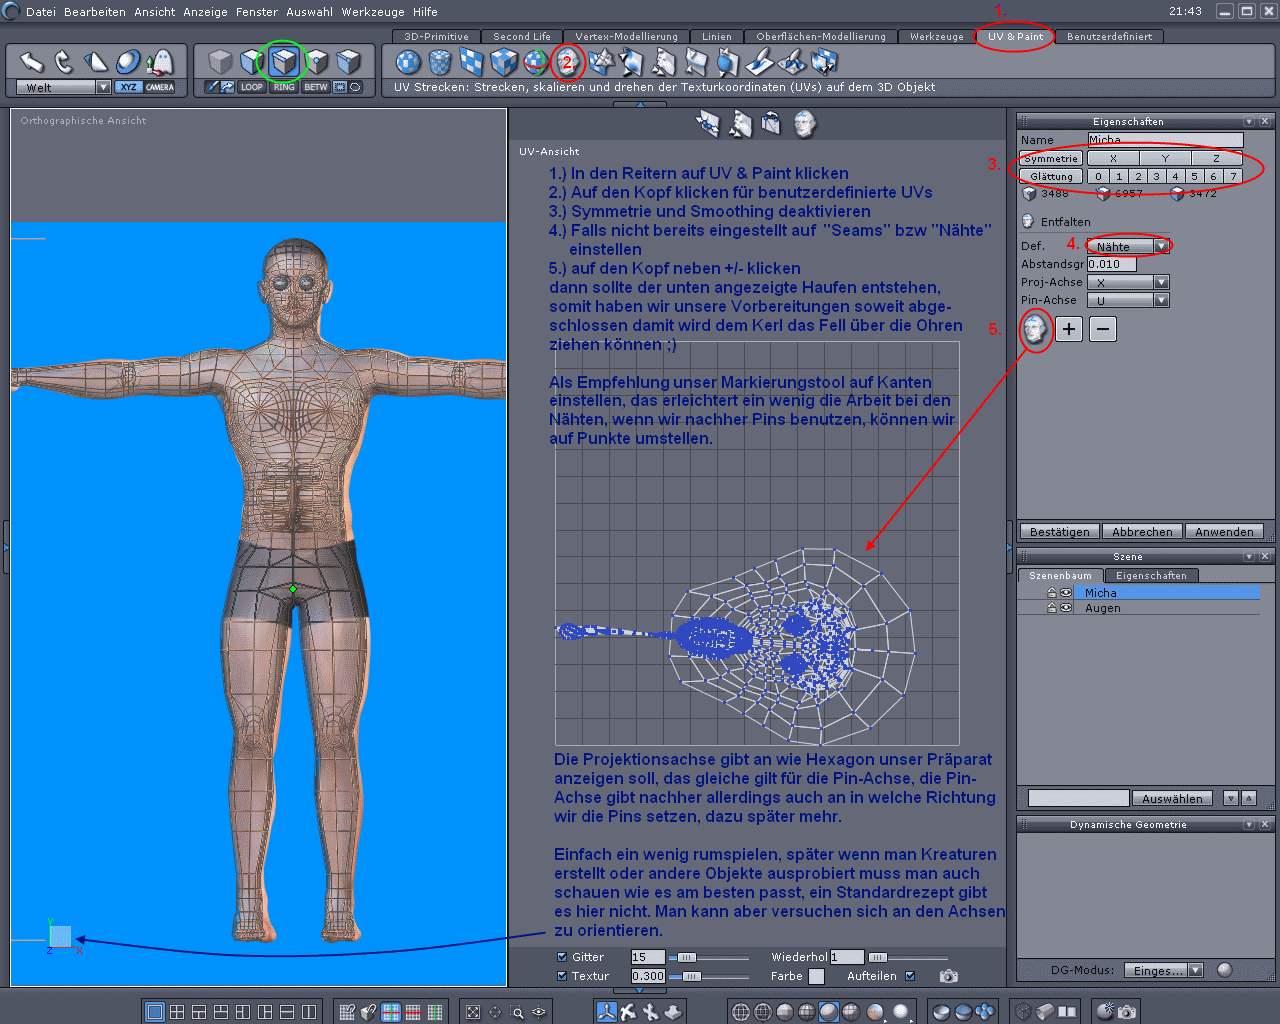1280x1024 pixels.
Task: Switch to the Vertex-Modellierung tab
Action: click(626, 37)
